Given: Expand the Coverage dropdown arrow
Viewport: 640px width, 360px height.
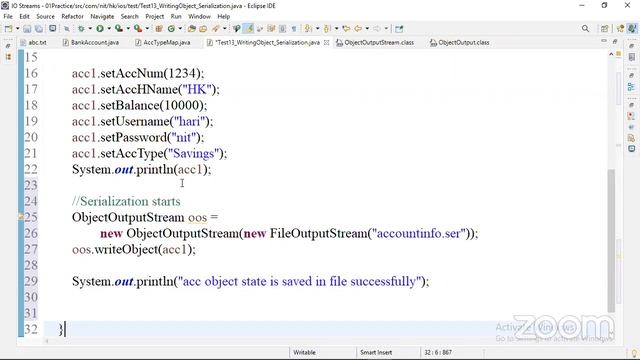Looking at the screenshot, I should tap(128, 29).
